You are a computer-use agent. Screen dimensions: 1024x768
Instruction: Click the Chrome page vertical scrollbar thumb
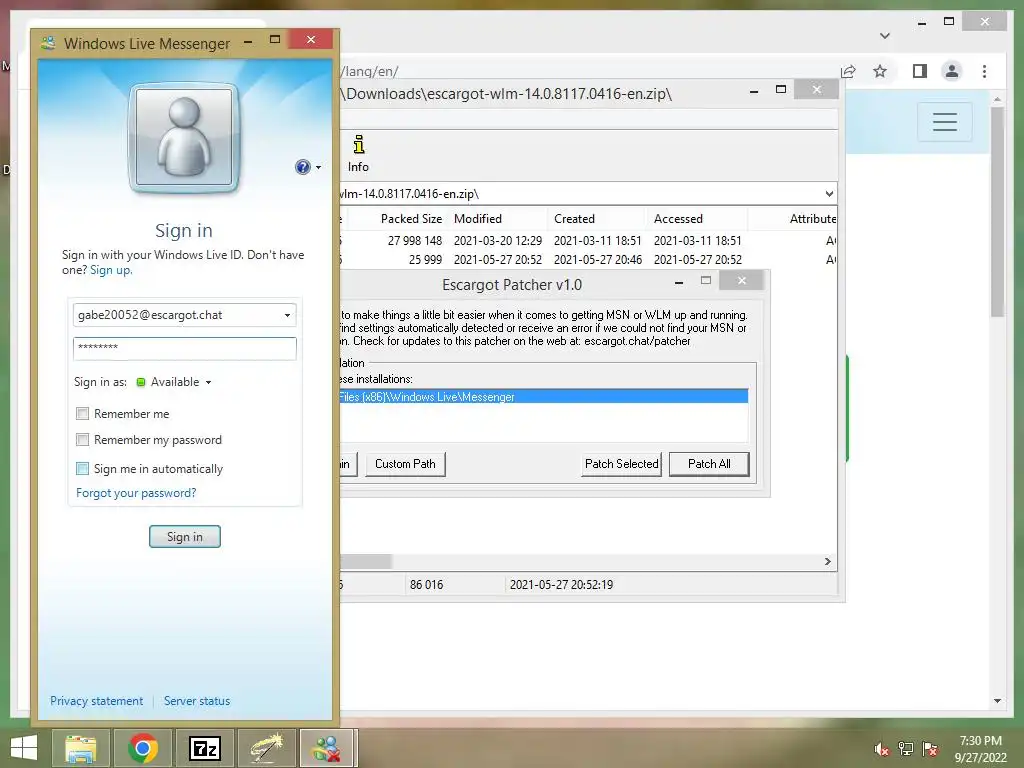coord(997,212)
